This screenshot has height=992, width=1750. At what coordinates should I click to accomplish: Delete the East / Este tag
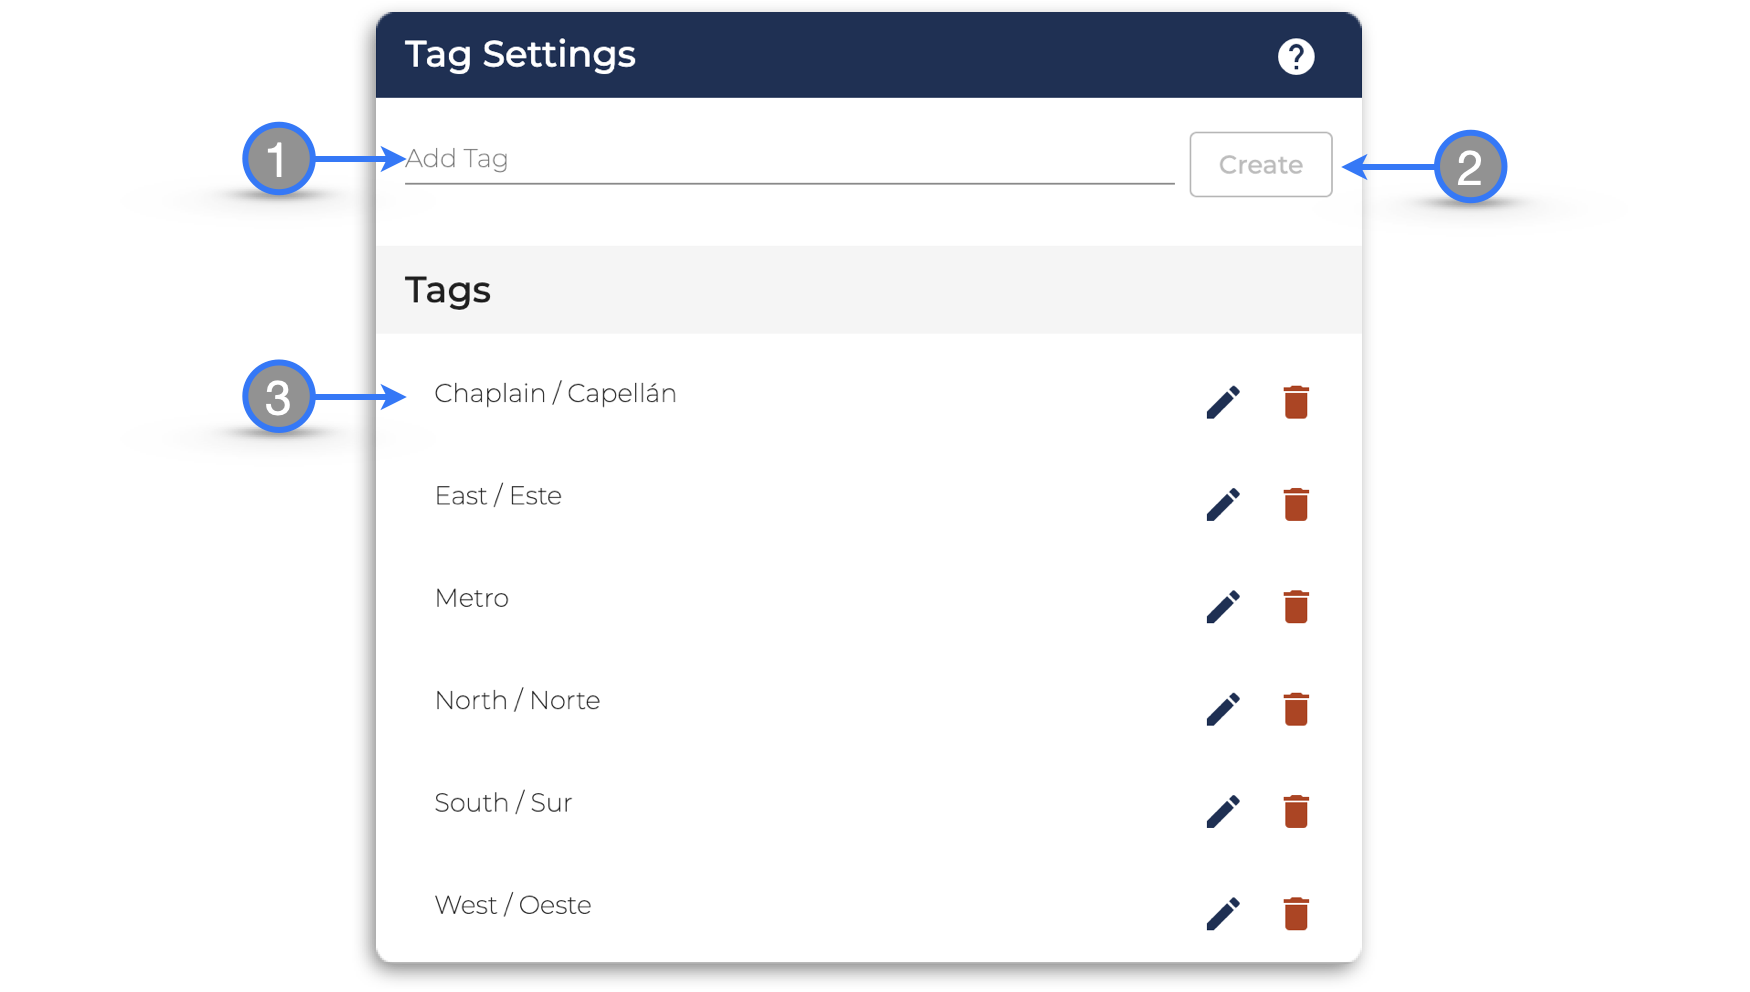1296,504
